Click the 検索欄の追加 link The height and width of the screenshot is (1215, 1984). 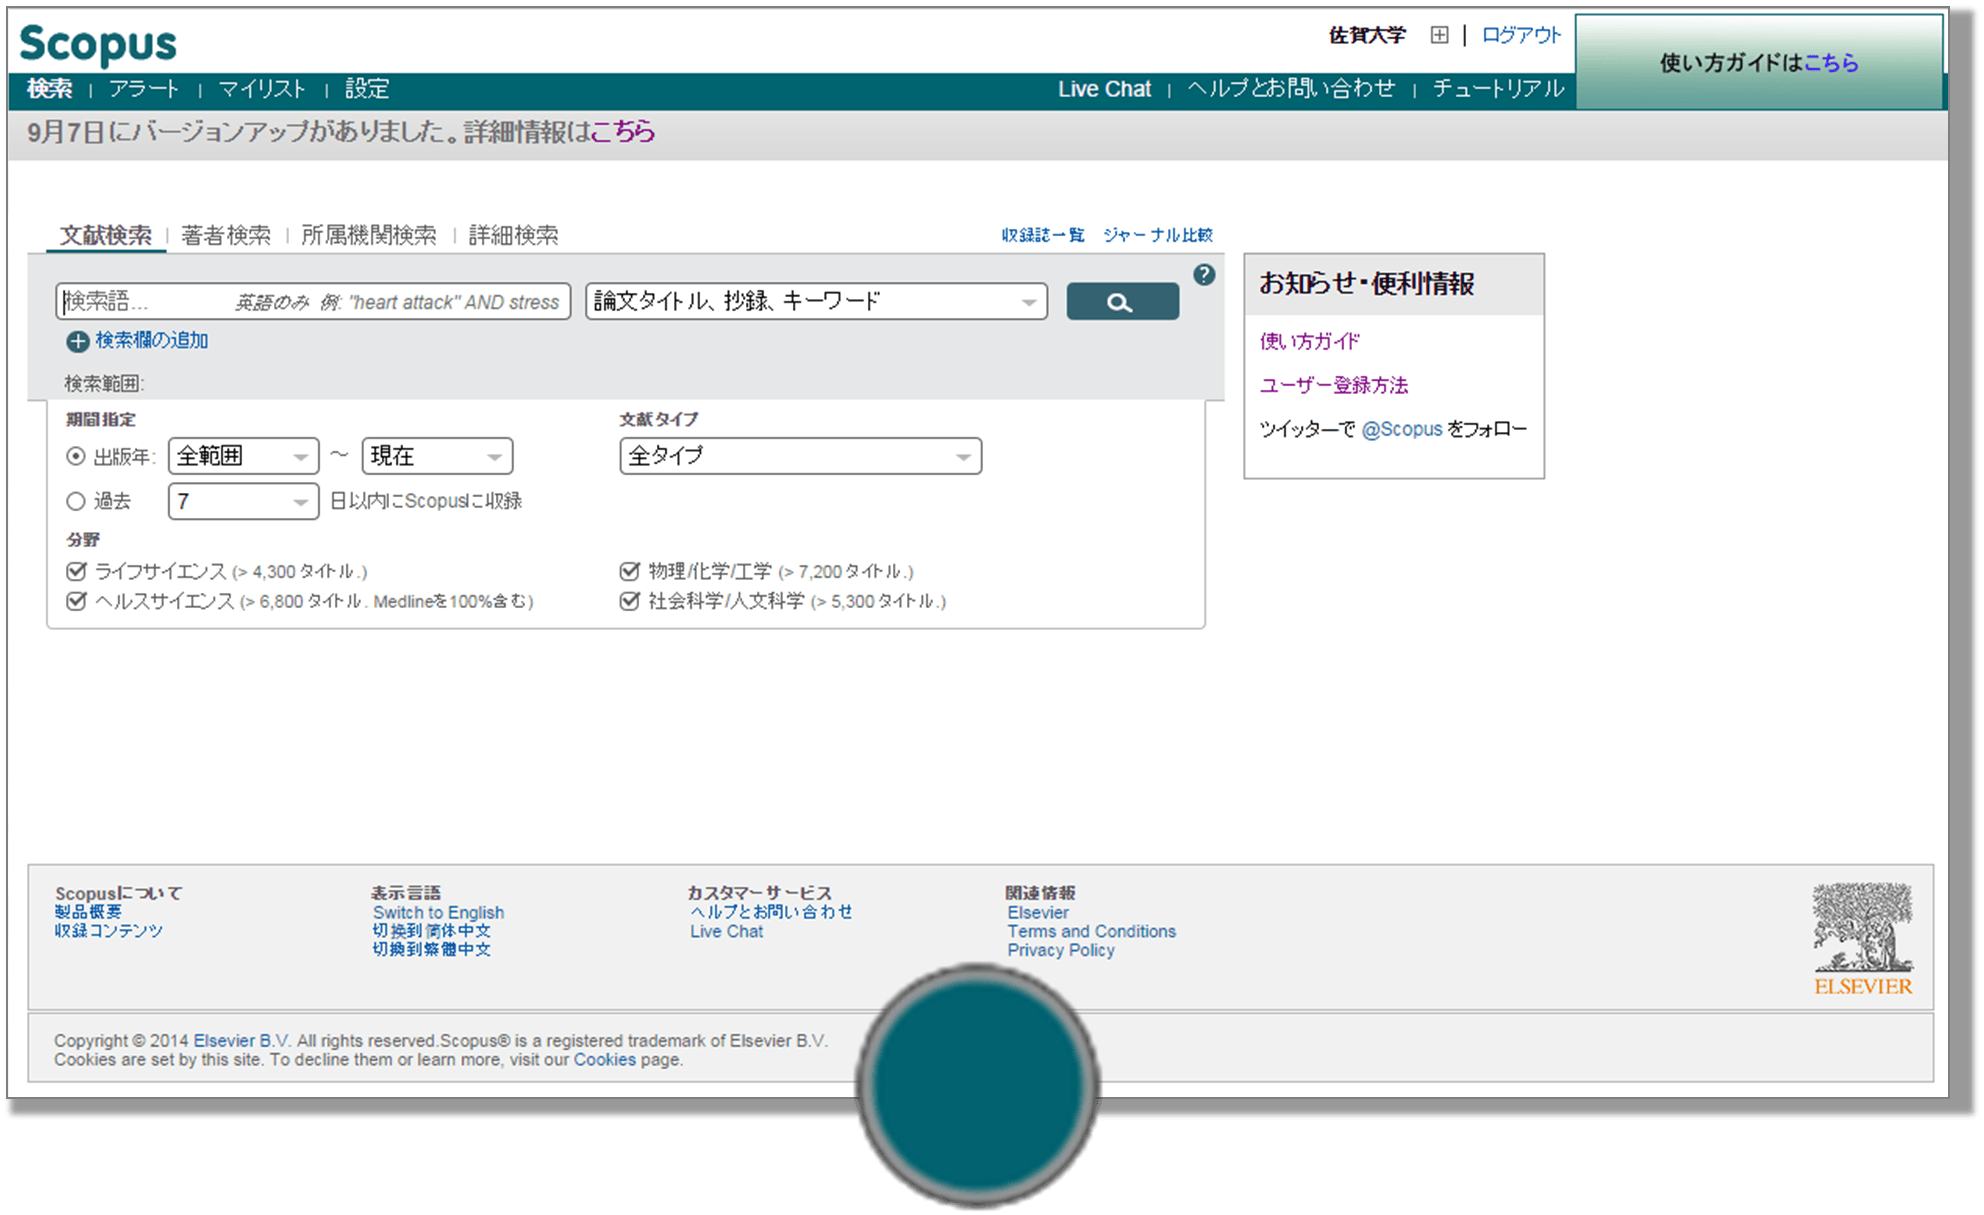coord(152,341)
